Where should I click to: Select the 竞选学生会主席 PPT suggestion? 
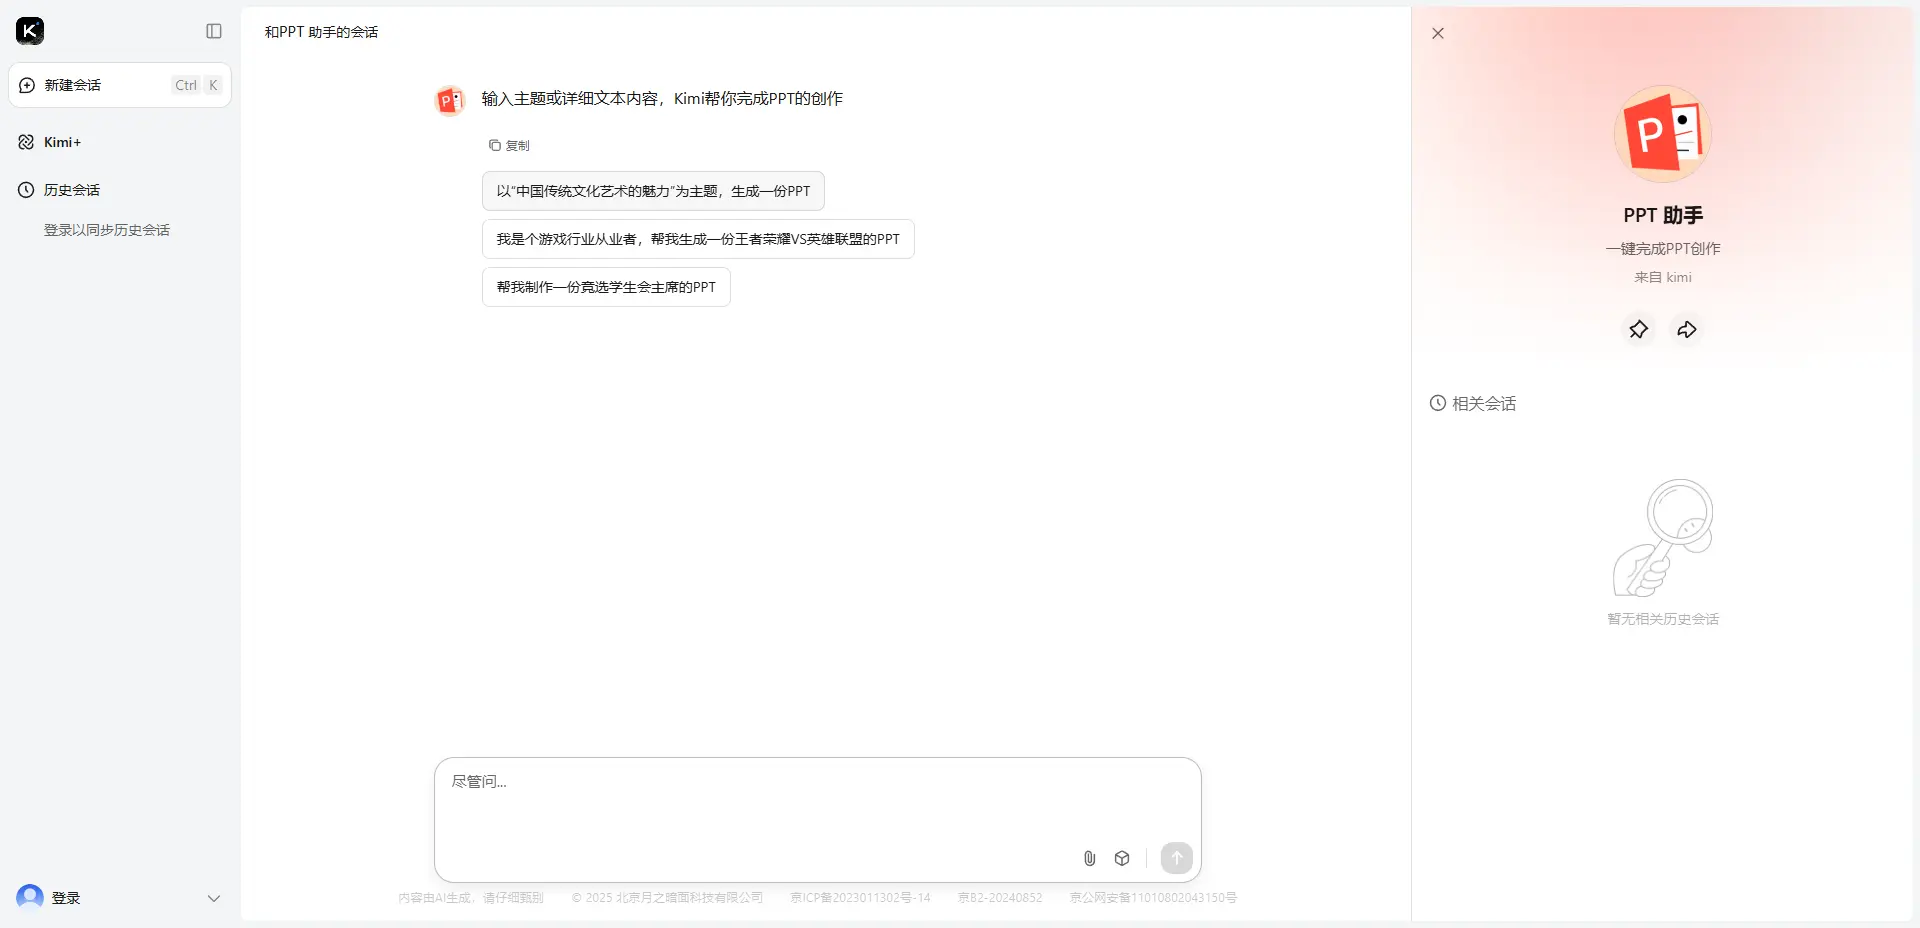click(606, 286)
